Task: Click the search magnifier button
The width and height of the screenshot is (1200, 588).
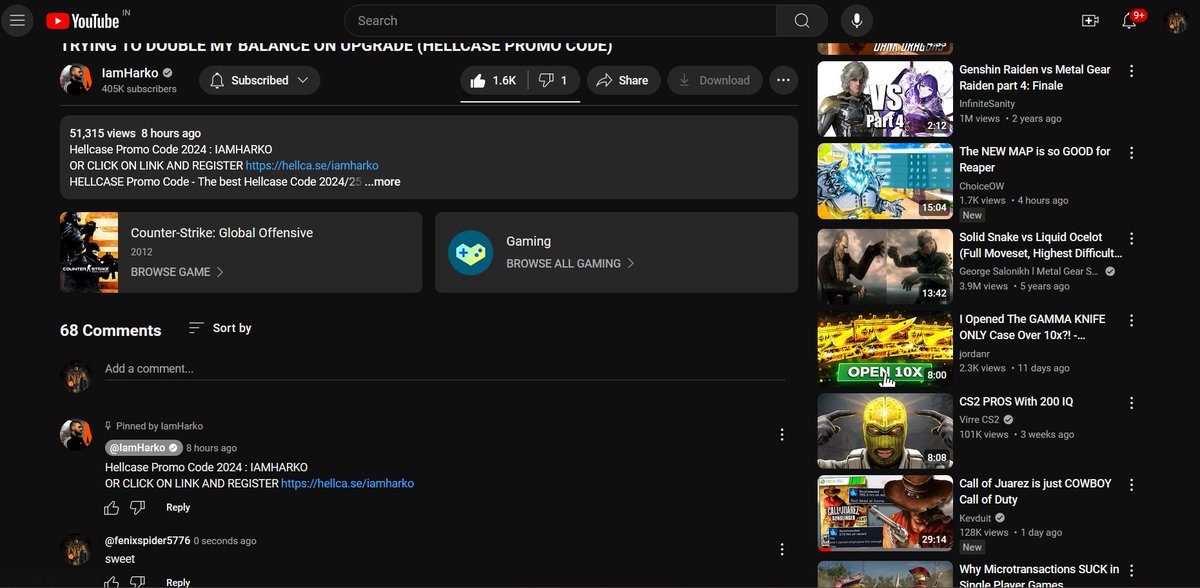Action: click(x=802, y=20)
